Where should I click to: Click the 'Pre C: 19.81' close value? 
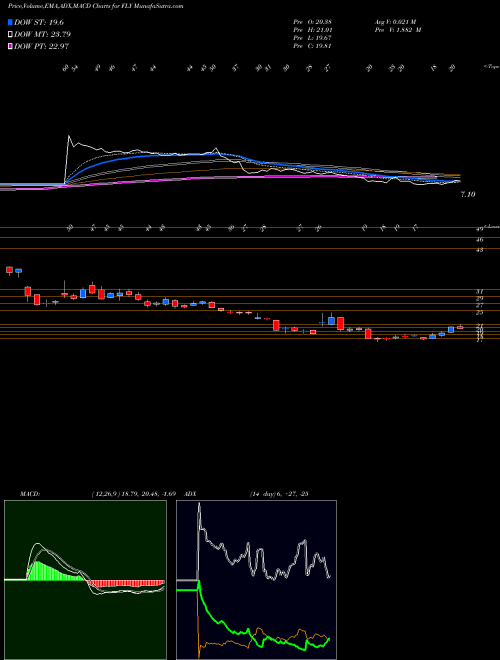tap(314, 46)
